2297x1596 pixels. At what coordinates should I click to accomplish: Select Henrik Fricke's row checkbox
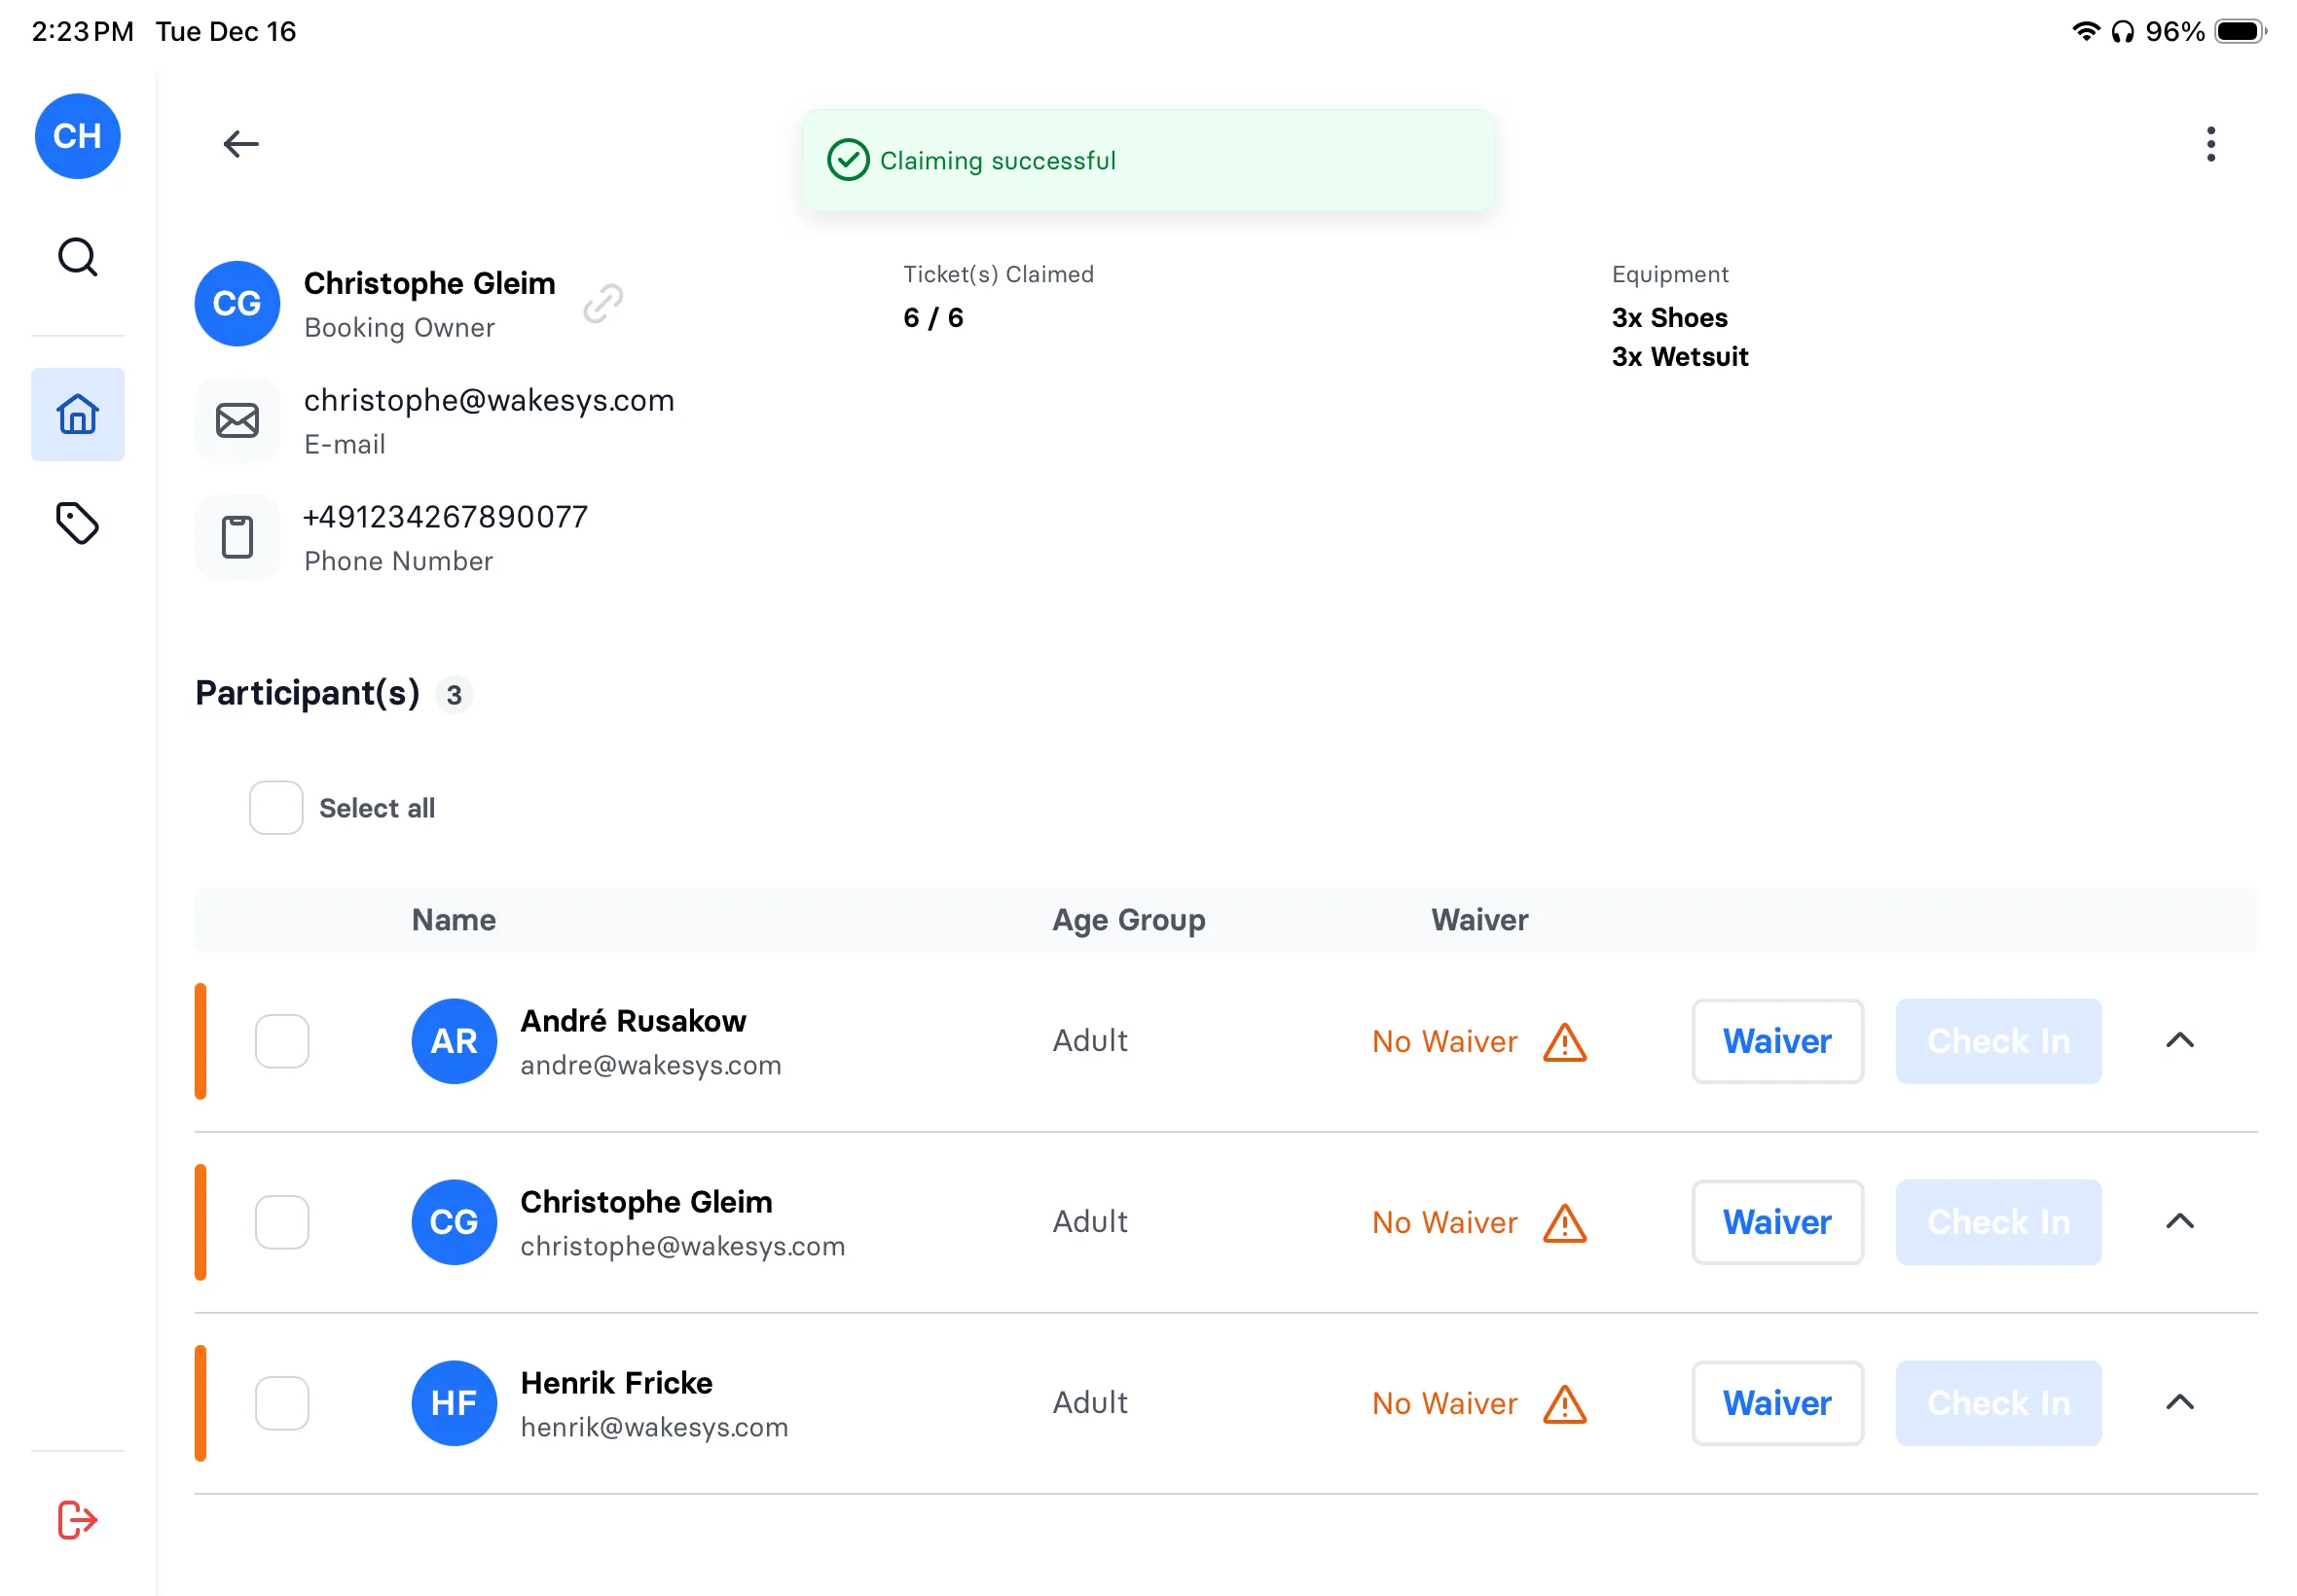pyautogui.click(x=282, y=1403)
